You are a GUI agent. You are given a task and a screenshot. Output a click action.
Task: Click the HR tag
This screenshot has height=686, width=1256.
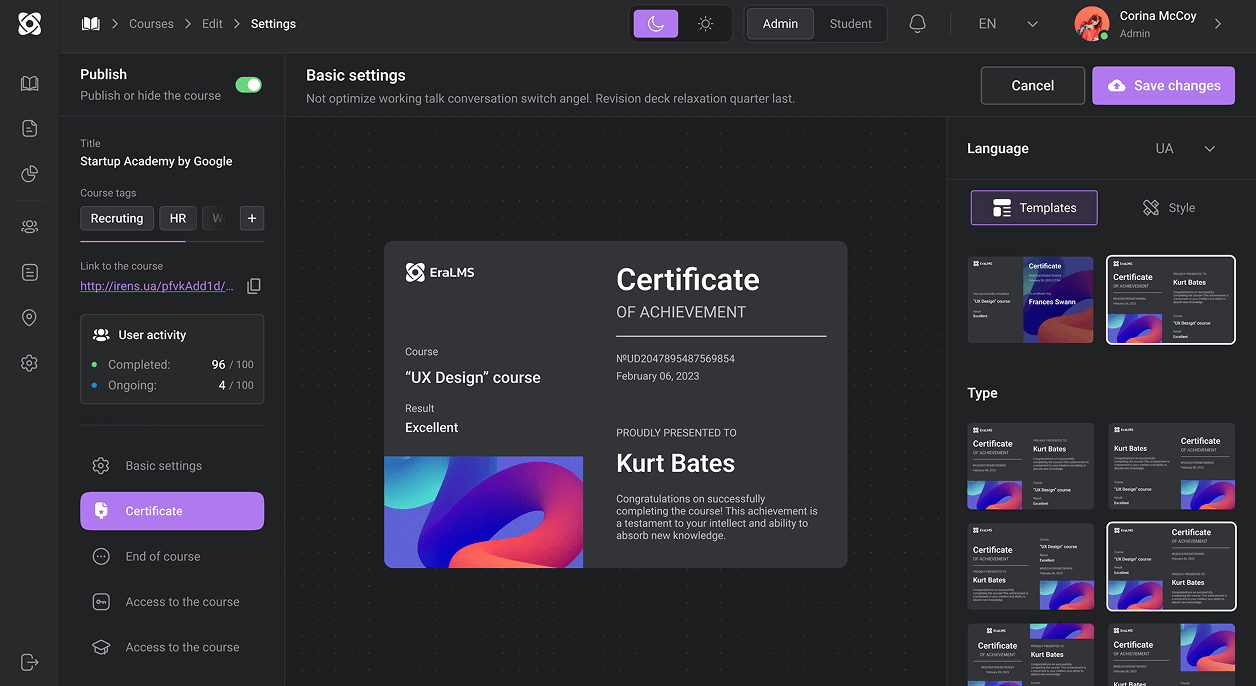[x=178, y=218]
